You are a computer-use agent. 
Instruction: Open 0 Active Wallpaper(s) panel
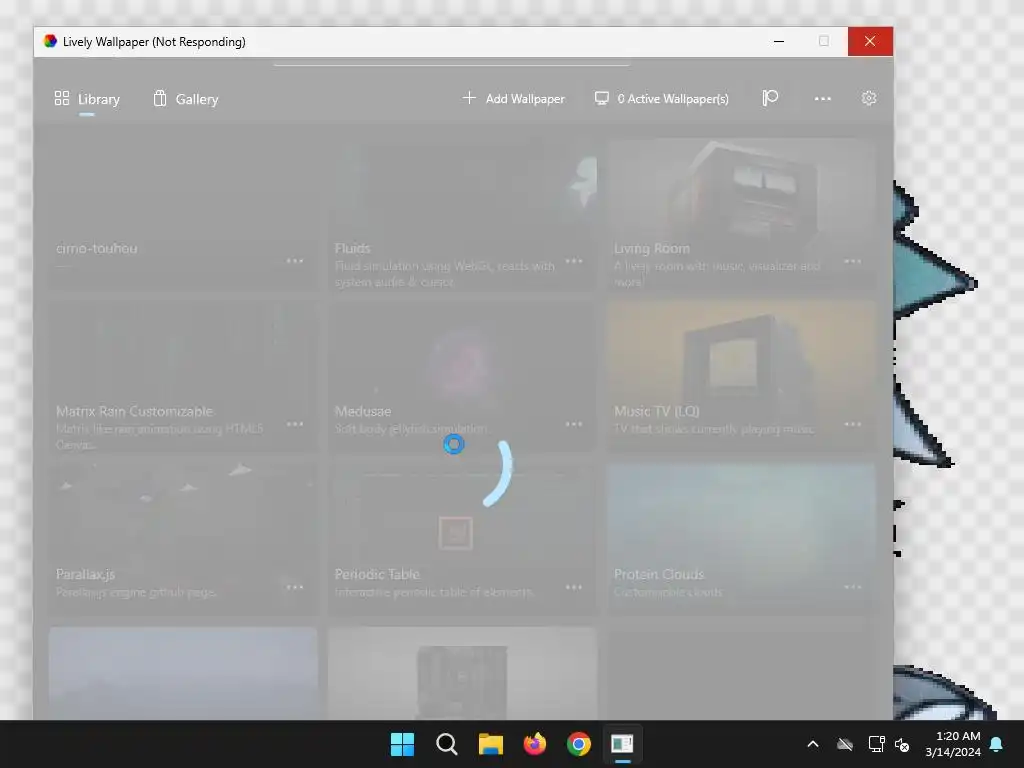click(662, 99)
